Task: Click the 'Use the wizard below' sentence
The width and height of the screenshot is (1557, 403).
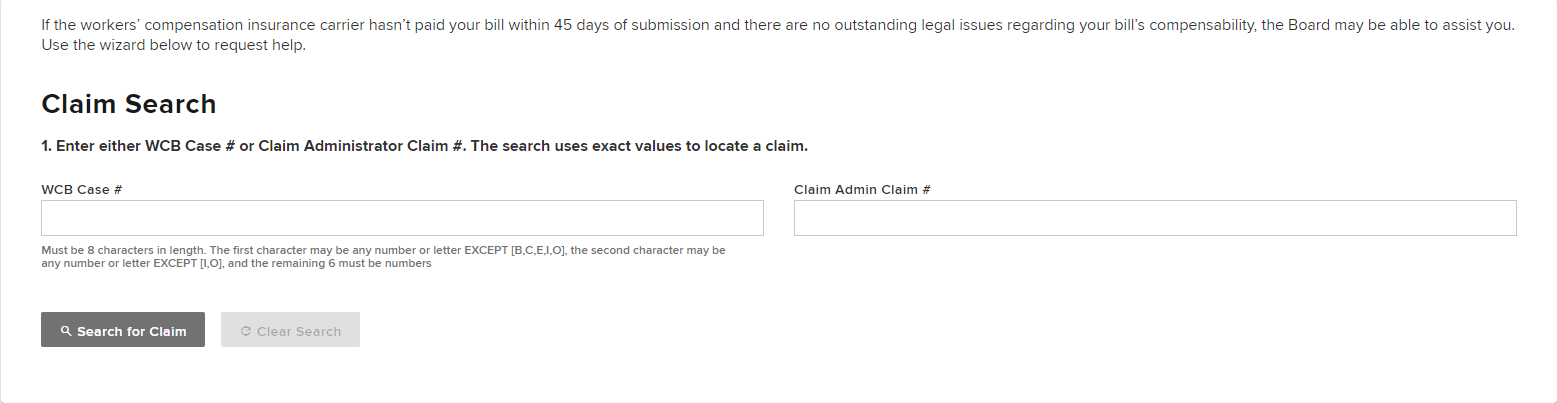Action: (x=173, y=46)
